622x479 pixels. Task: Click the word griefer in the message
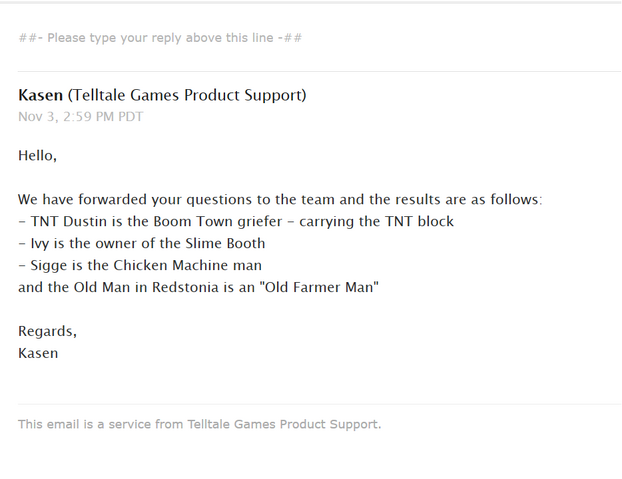[x=260, y=221]
